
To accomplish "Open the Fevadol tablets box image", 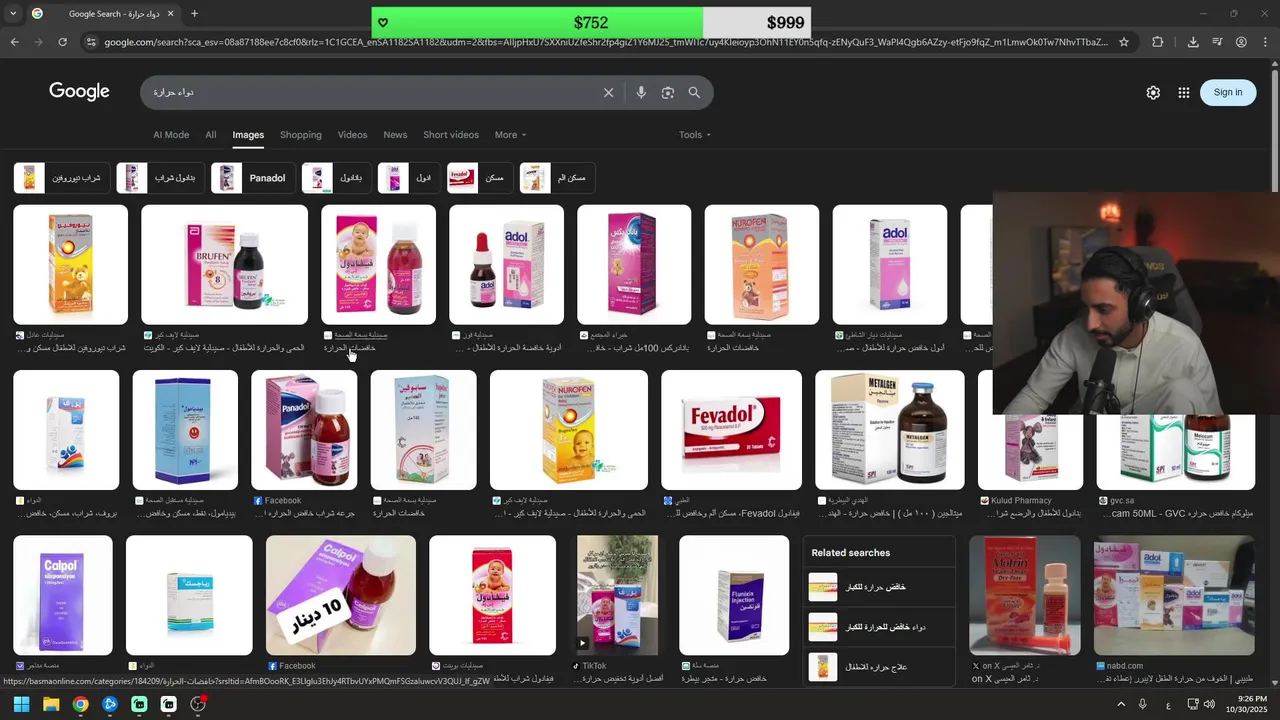I will (731, 430).
